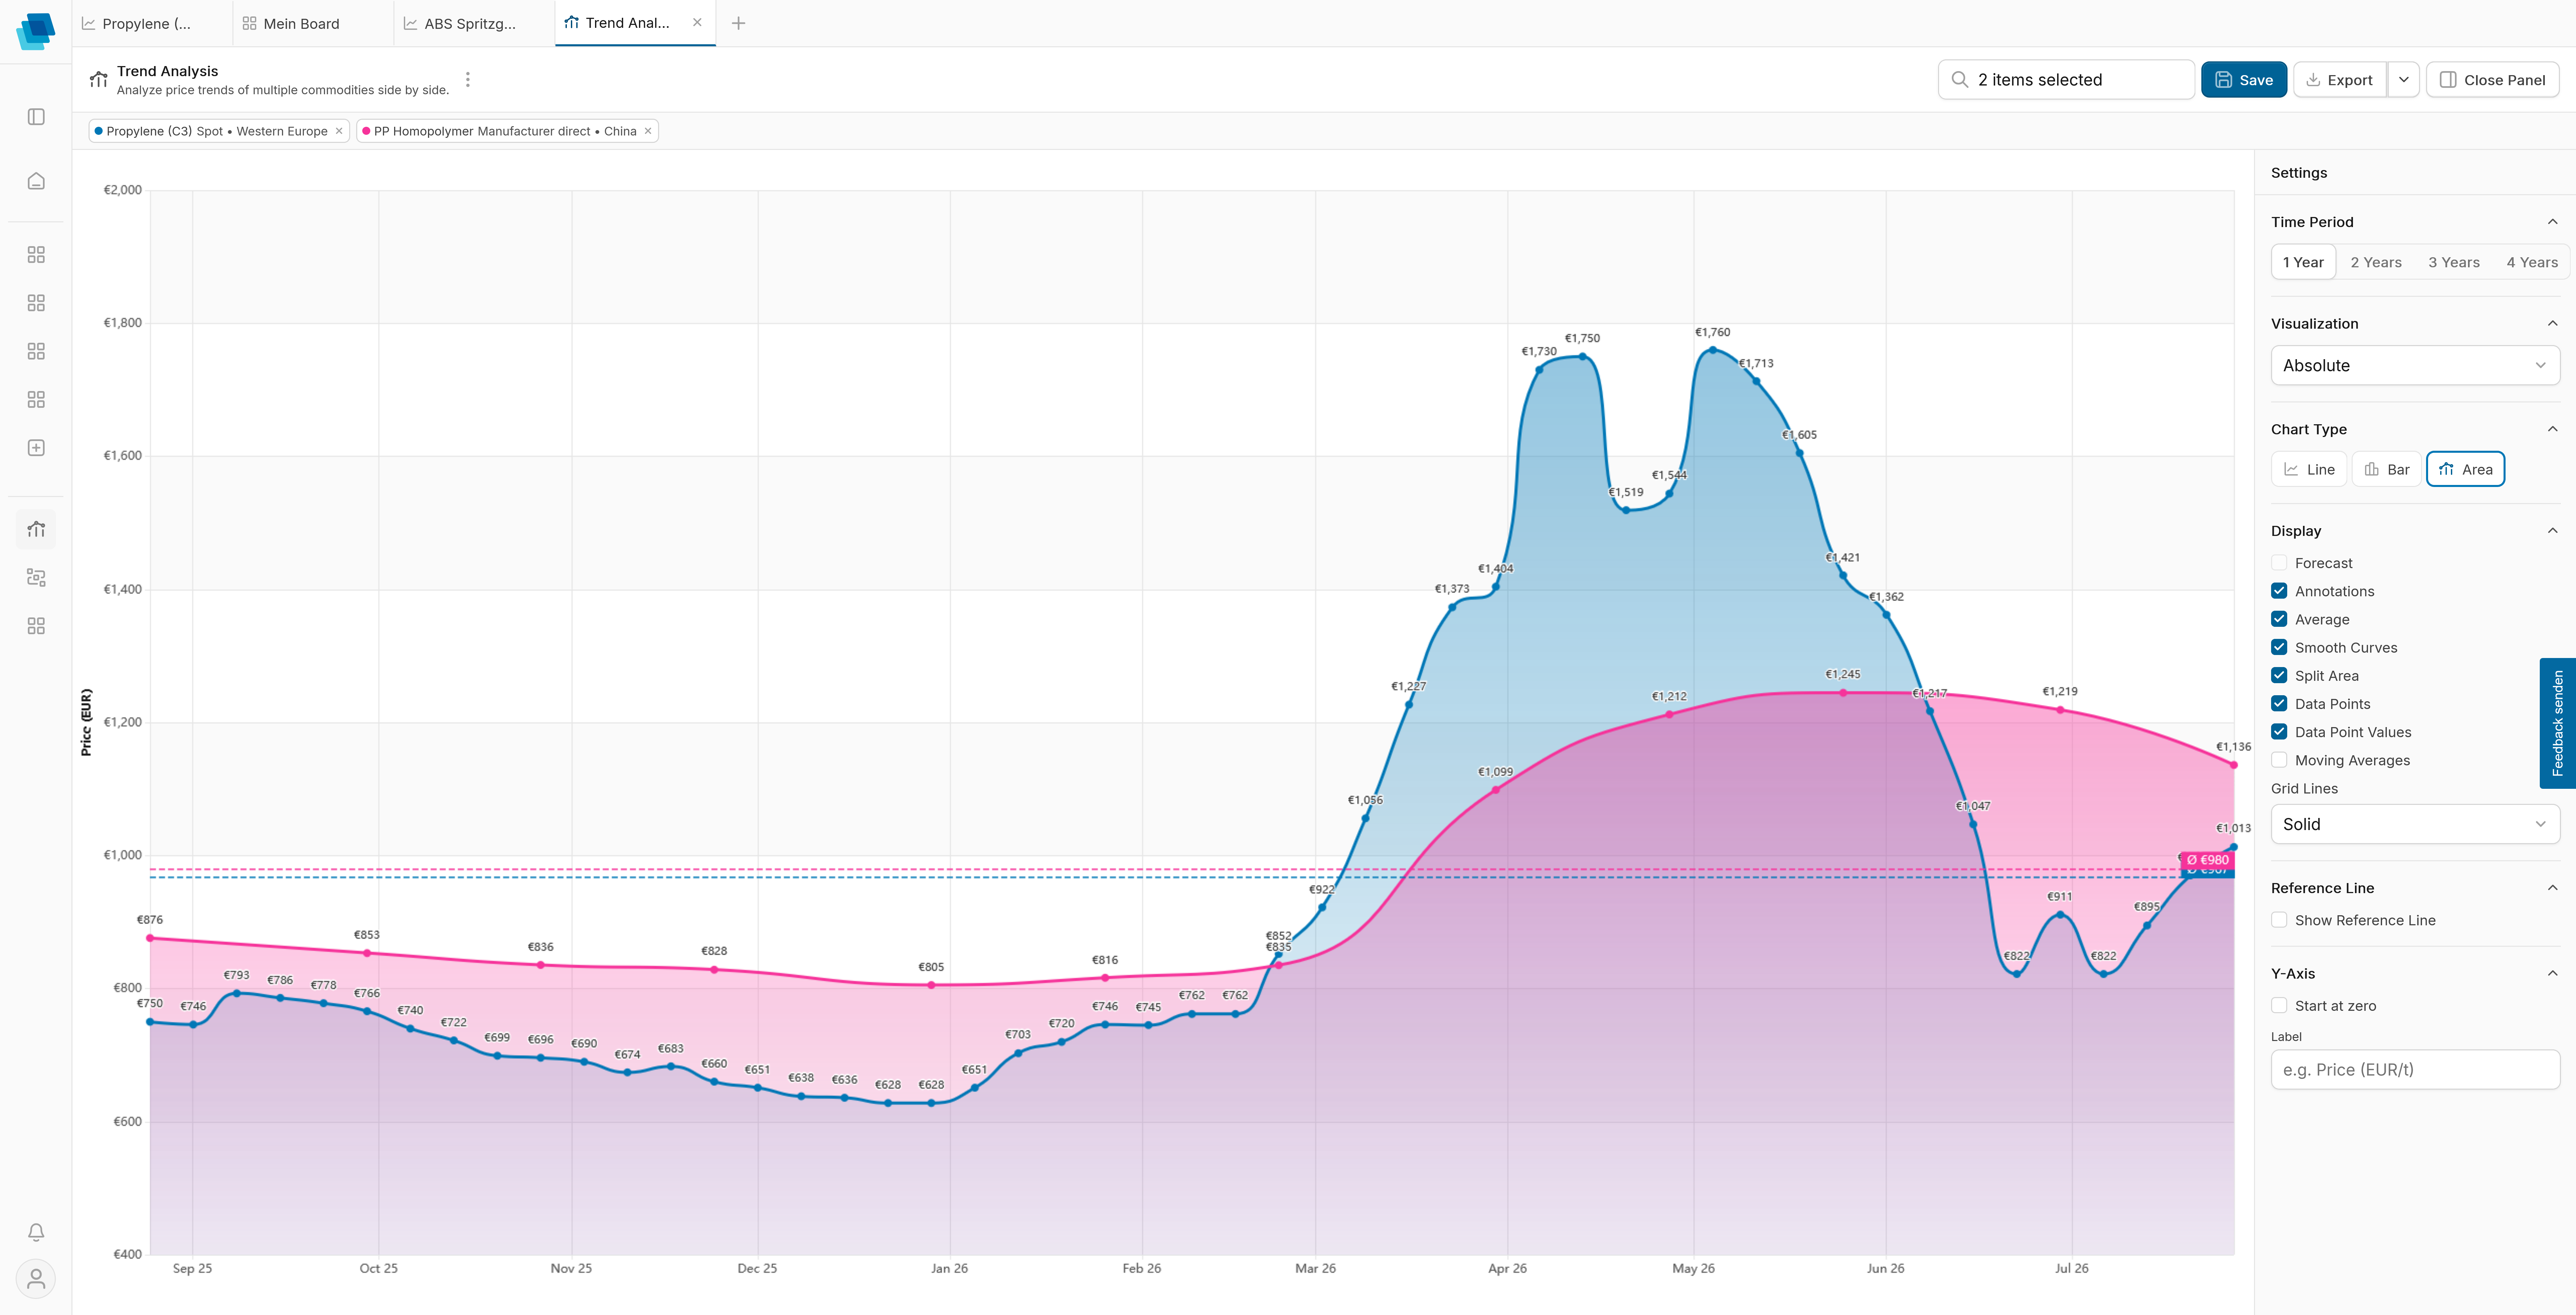The height and width of the screenshot is (1315, 2576).
Task: Open the Export options dropdown arrow
Action: (2404, 80)
